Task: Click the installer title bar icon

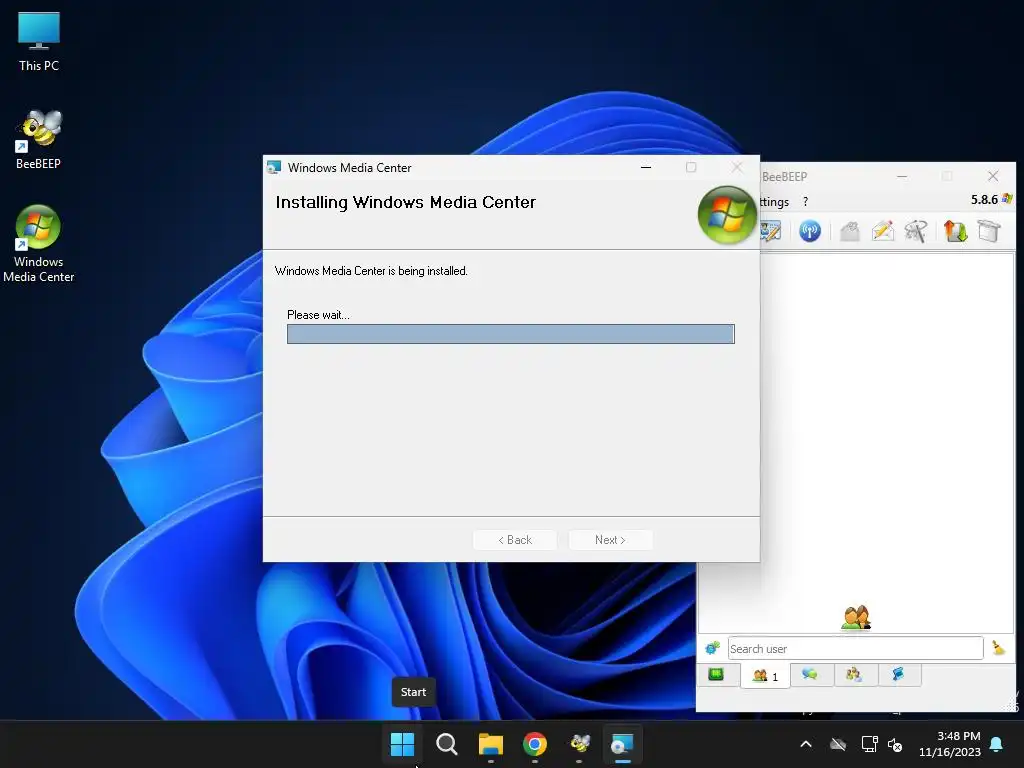Action: 274,167
